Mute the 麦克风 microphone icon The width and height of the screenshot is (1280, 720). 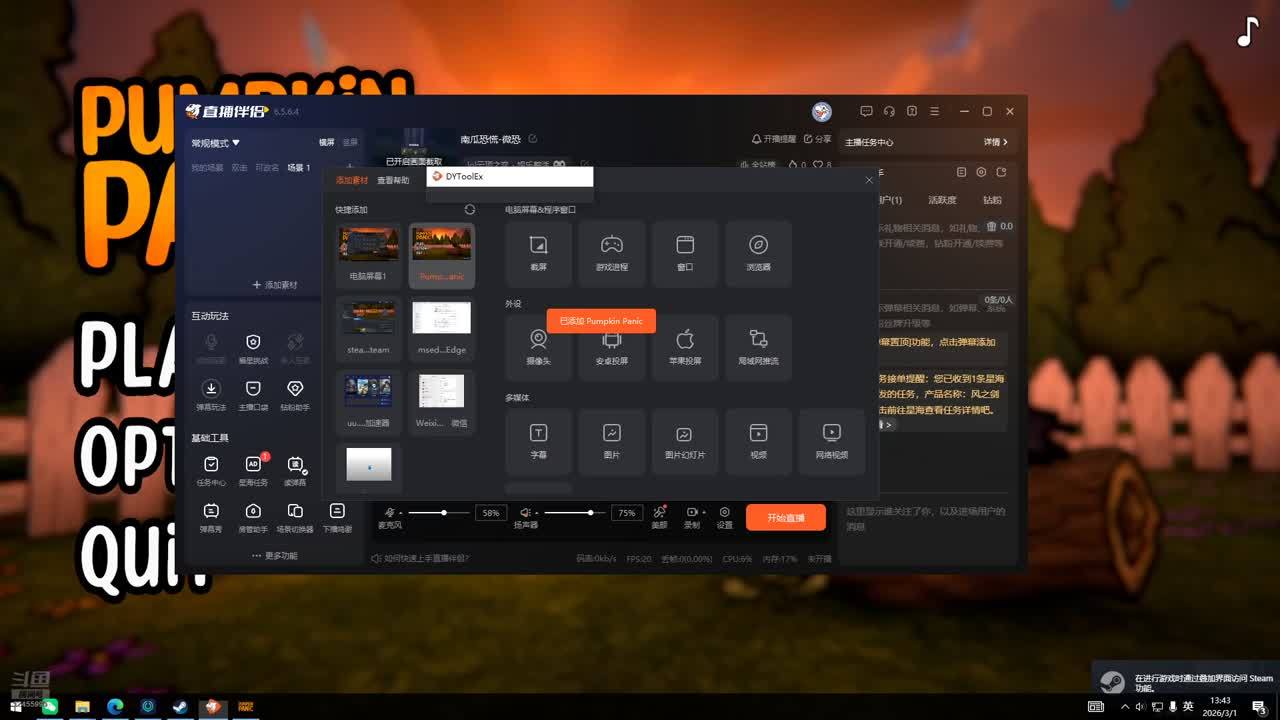(x=390, y=513)
